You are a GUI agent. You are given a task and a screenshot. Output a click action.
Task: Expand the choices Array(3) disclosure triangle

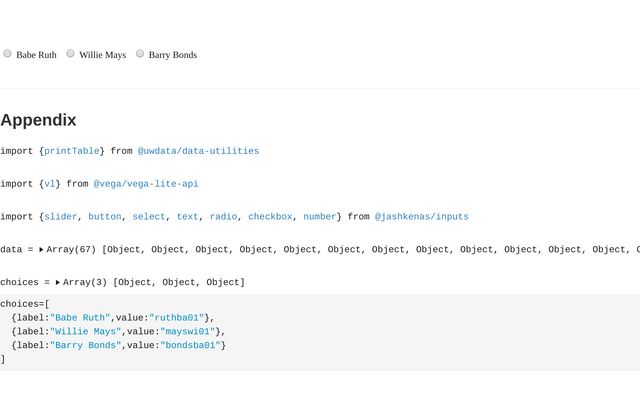(x=58, y=282)
